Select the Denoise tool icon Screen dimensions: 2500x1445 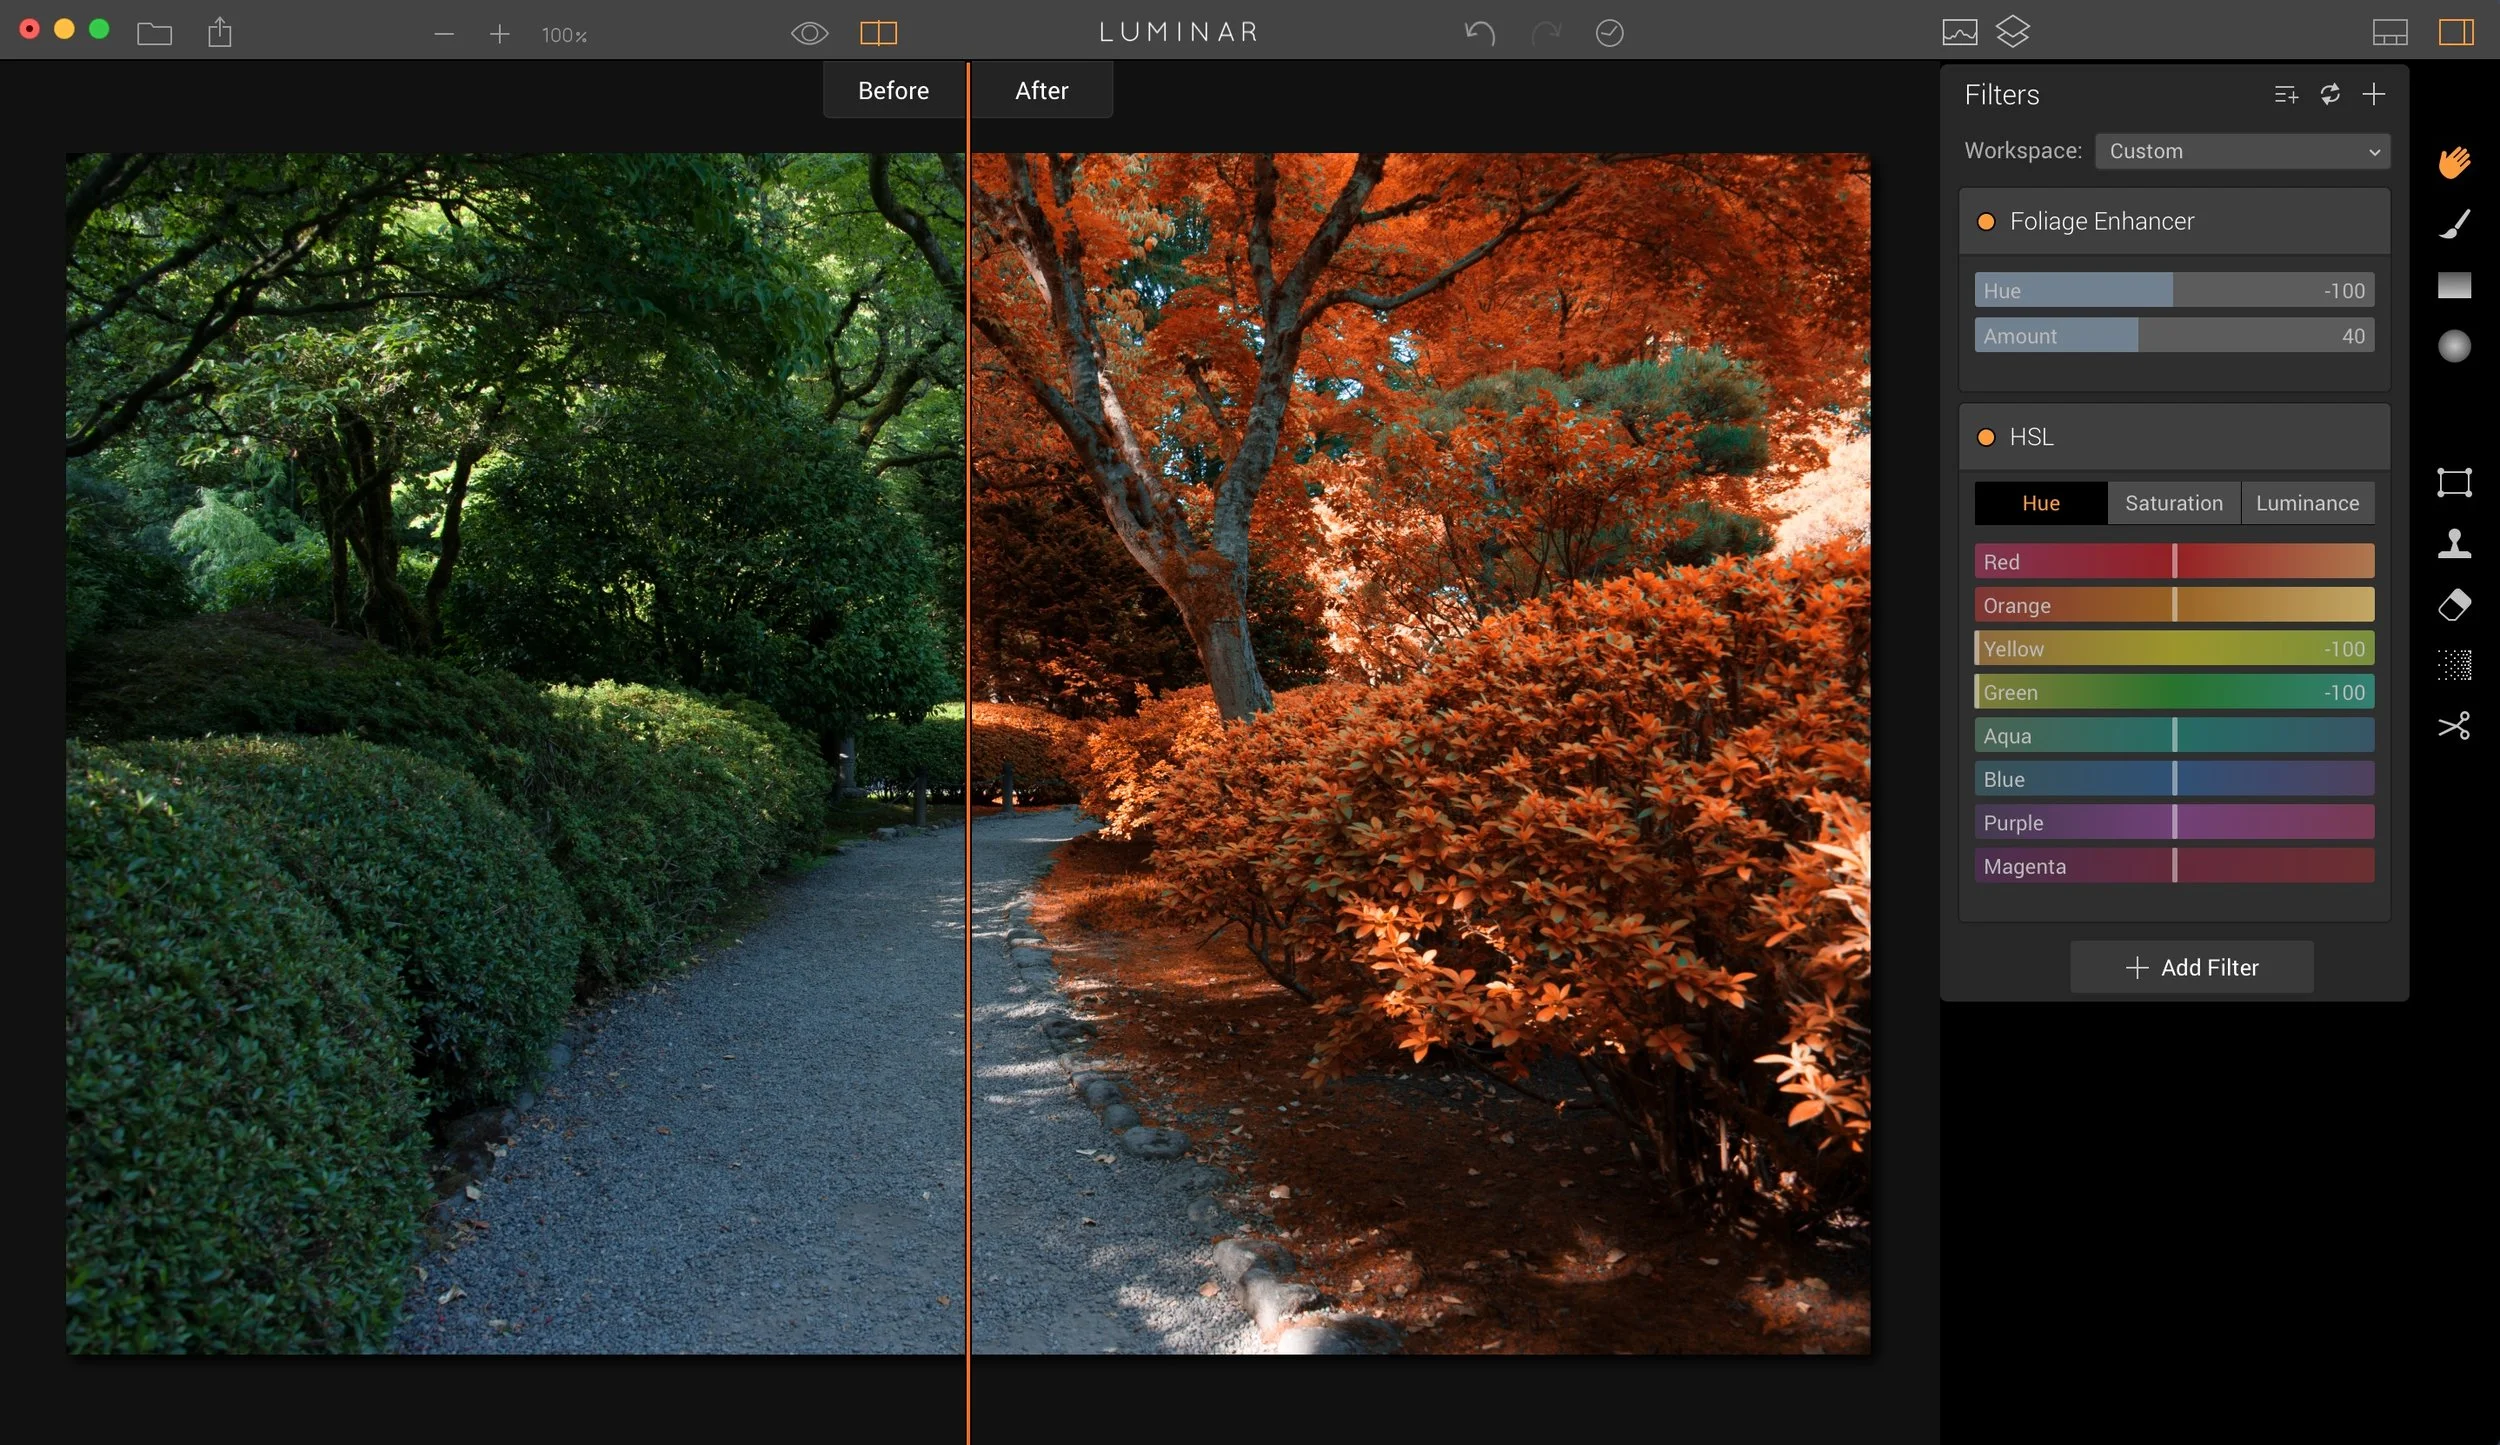click(x=2455, y=664)
